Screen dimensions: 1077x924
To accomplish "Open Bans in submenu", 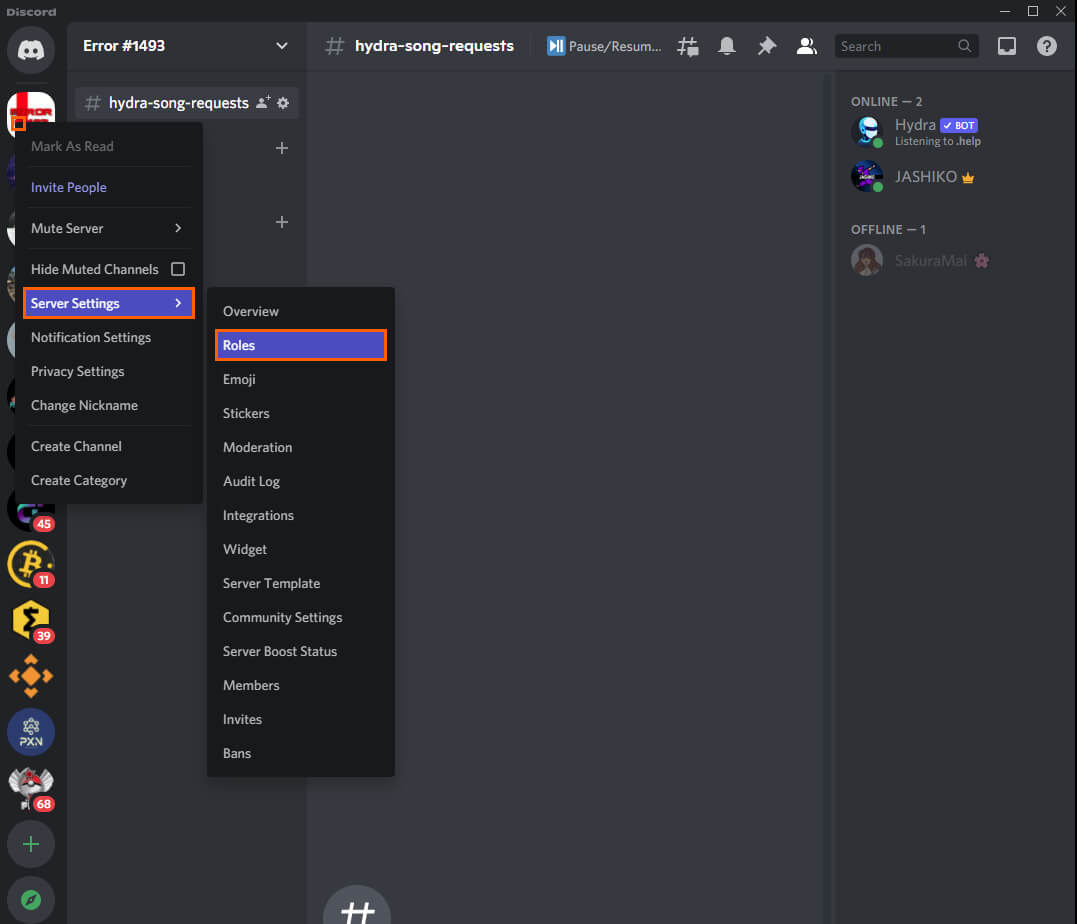I will [301, 754].
